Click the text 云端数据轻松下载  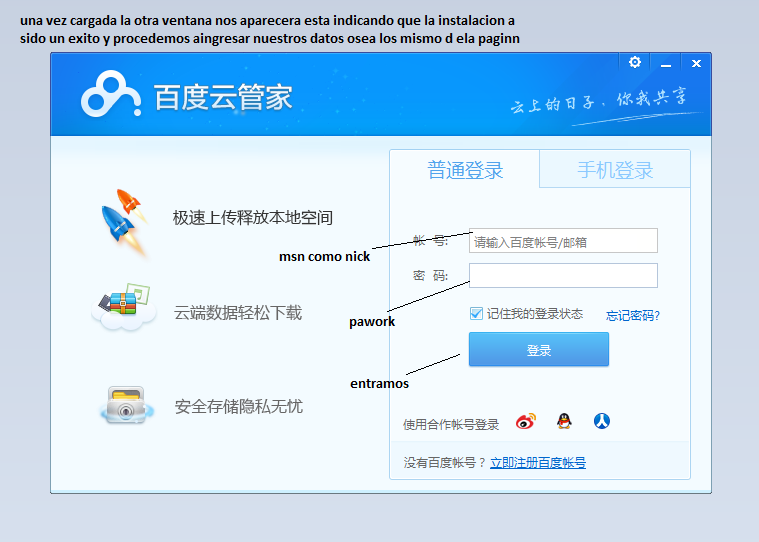(x=238, y=313)
